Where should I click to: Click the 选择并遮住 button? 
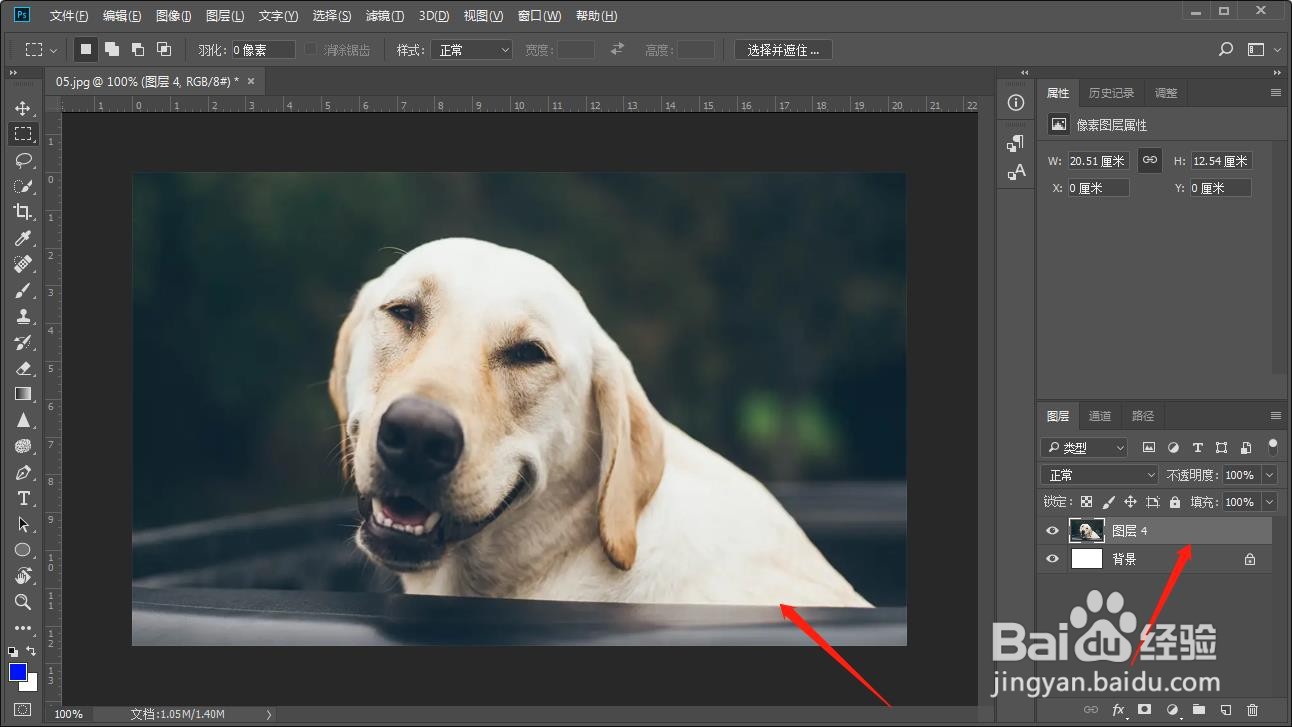coord(783,50)
